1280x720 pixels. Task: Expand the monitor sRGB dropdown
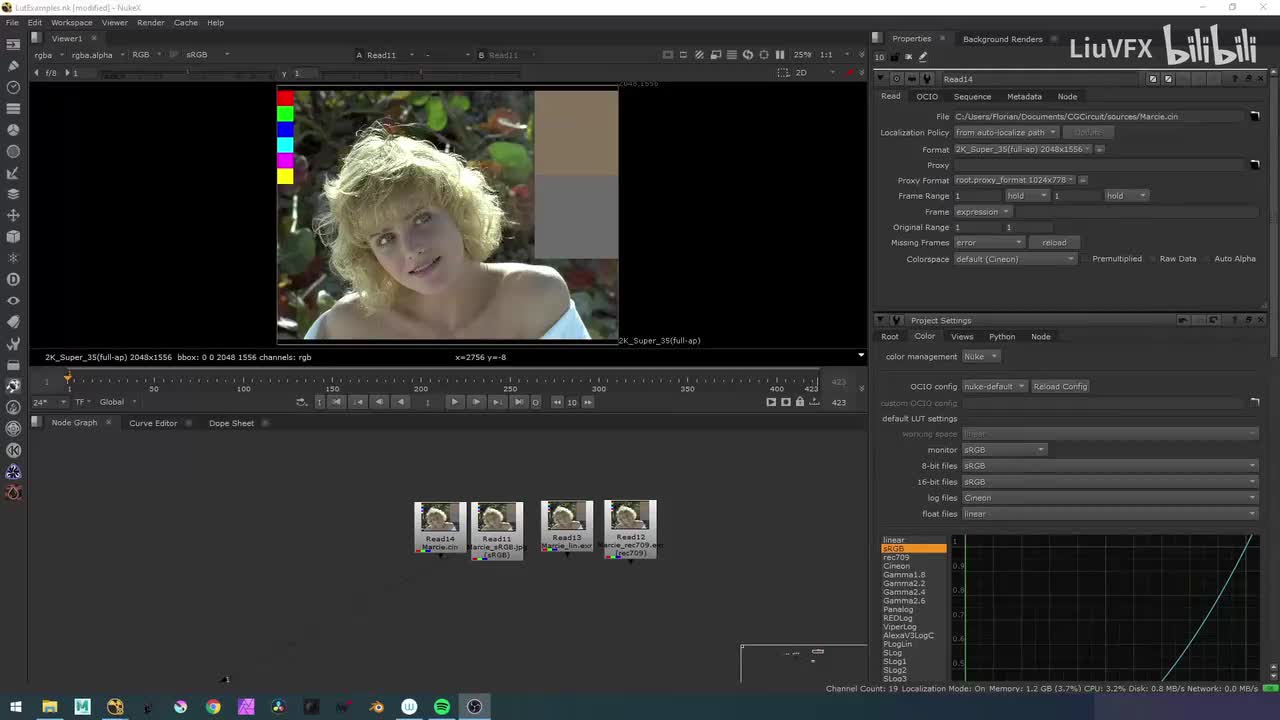pyautogui.click(x=1003, y=450)
